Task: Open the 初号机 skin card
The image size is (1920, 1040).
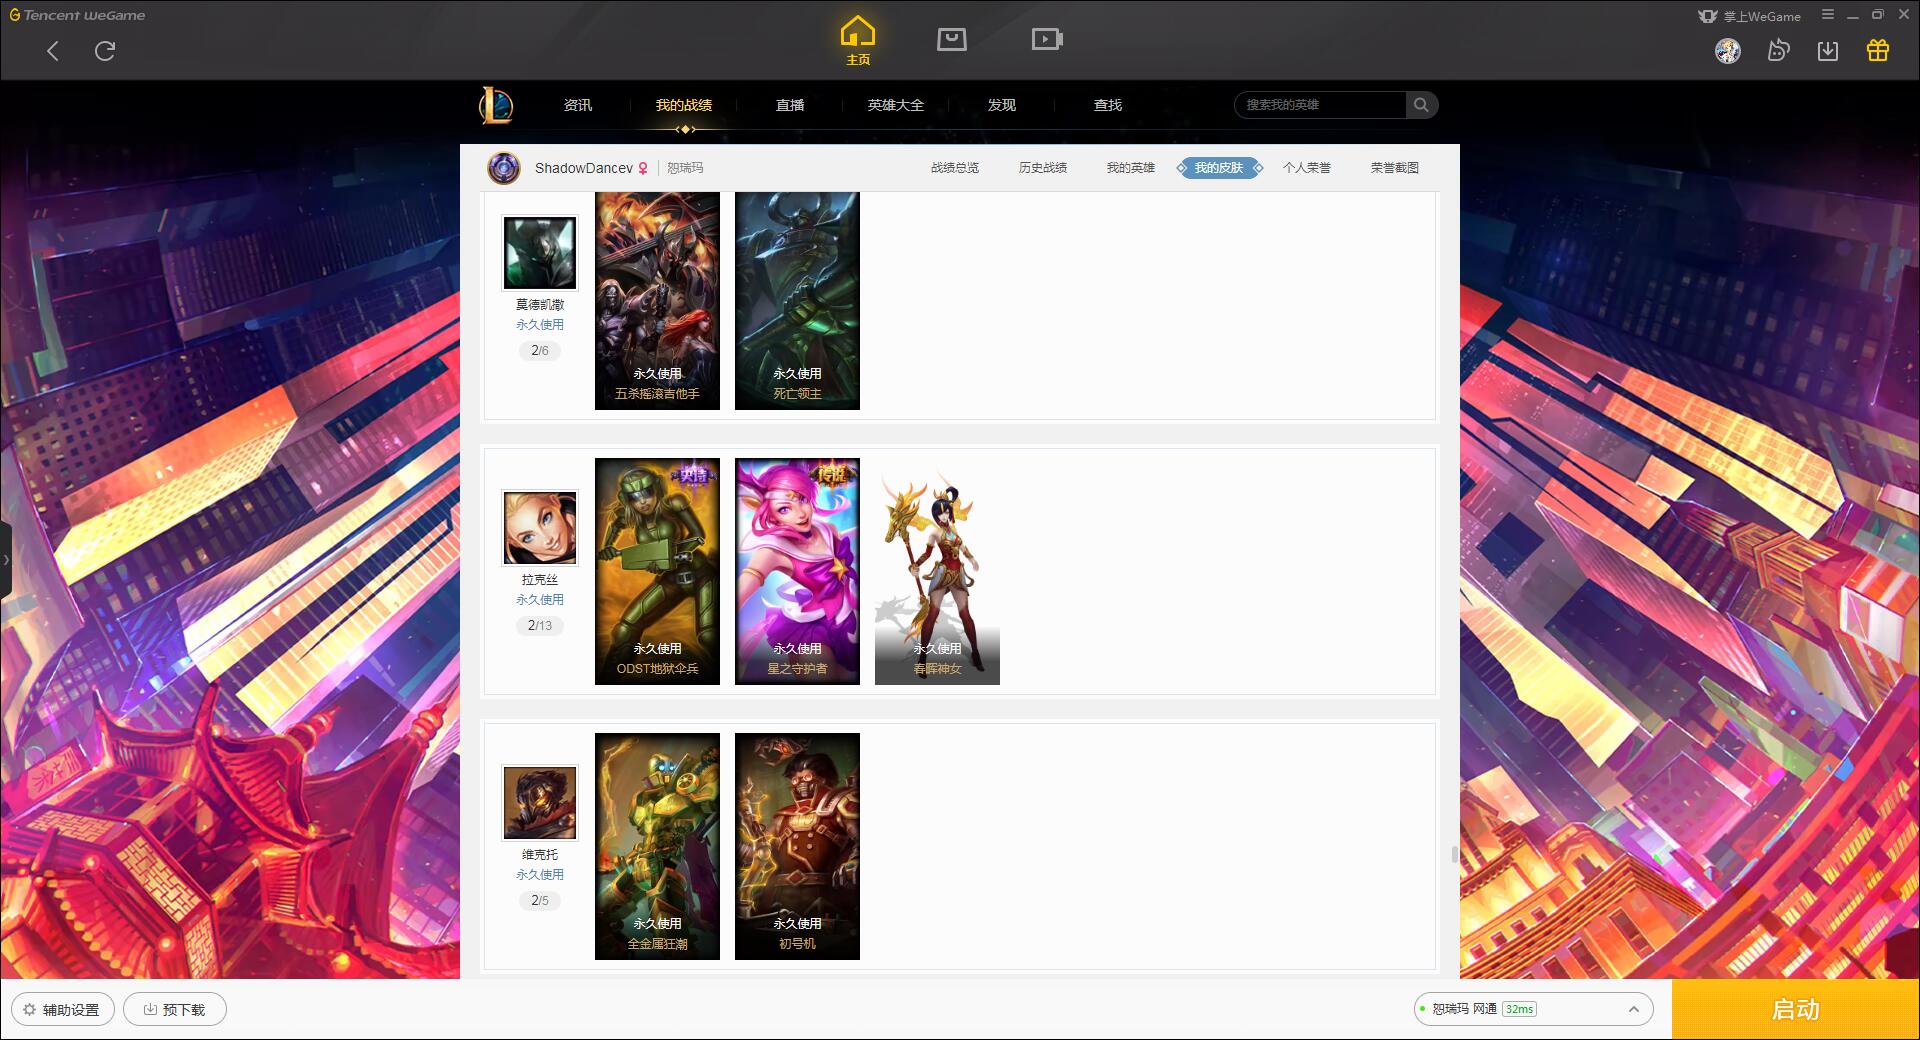Action: (797, 846)
